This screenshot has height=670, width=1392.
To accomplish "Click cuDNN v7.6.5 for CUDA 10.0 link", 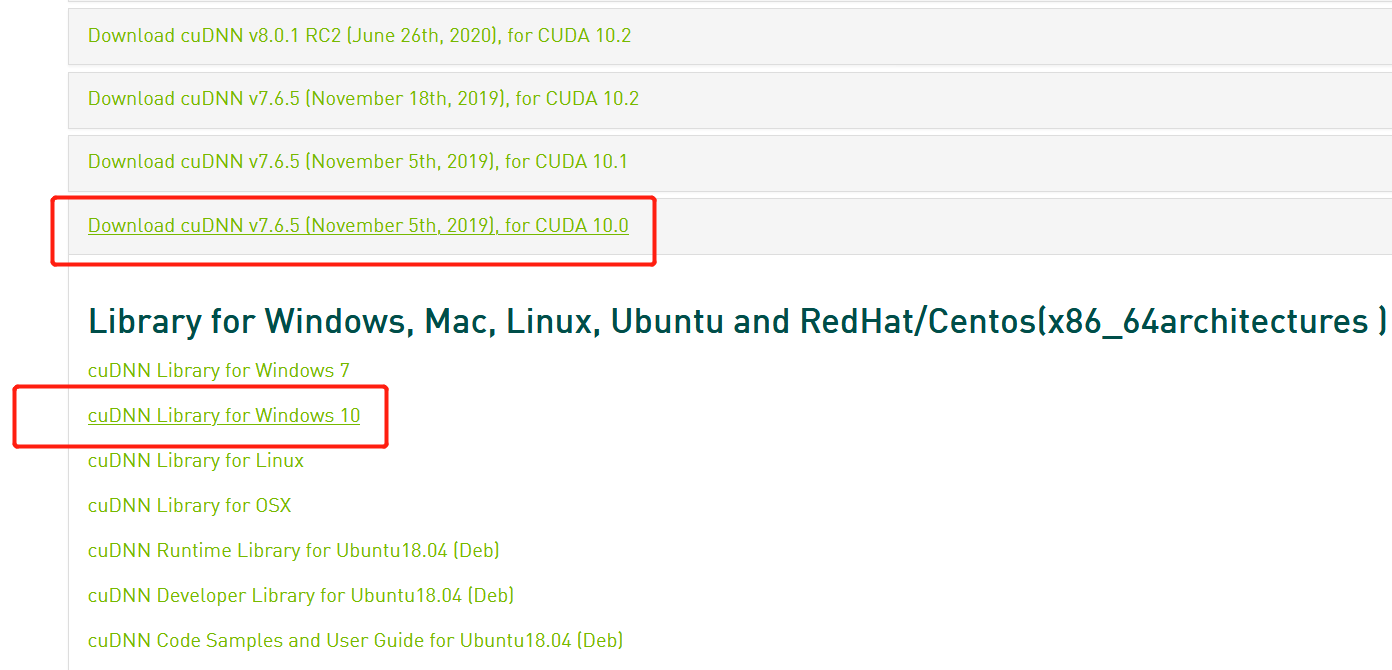I will 358,226.
